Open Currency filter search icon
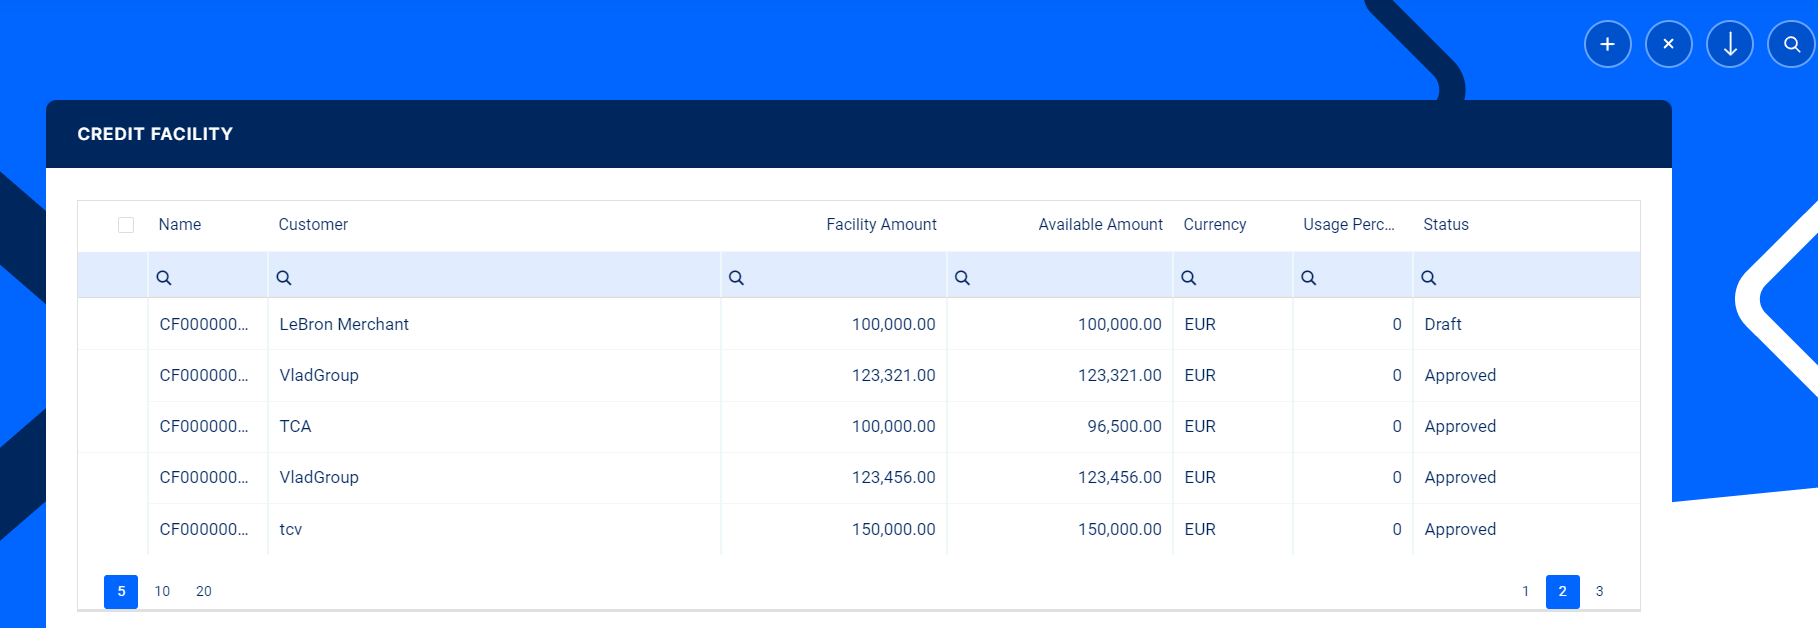 point(1188,278)
